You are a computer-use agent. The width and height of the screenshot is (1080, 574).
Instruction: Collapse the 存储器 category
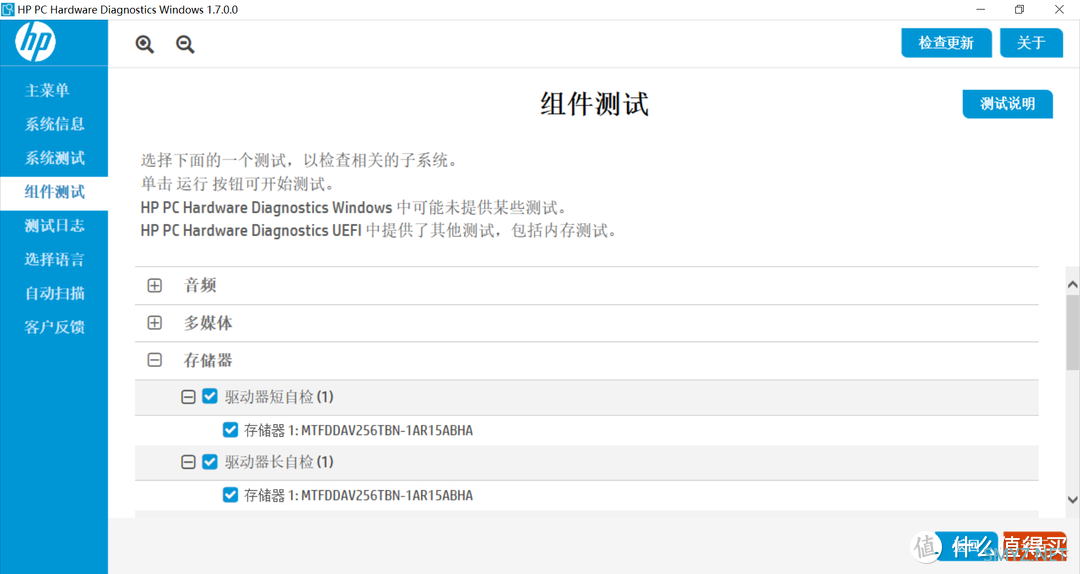pos(155,360)
